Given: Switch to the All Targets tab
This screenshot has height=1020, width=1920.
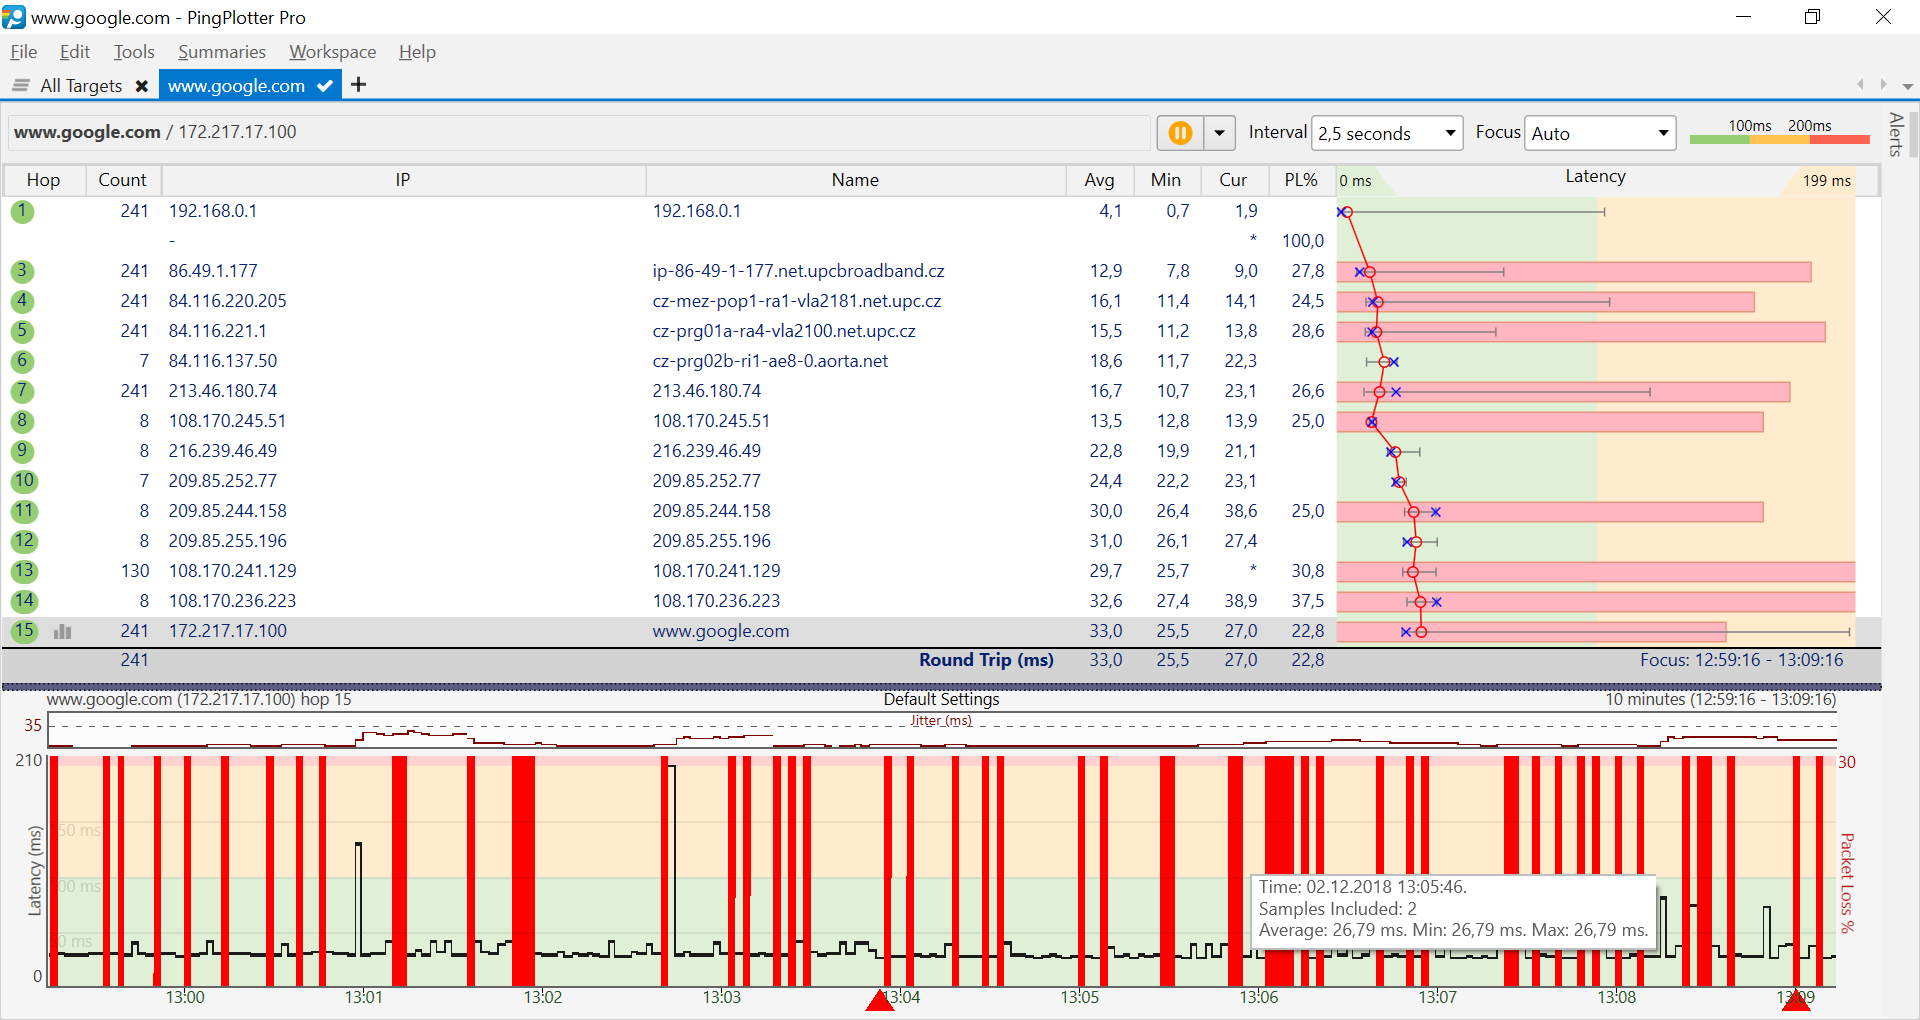Looking at the screenshot, I should coord(81,86).
